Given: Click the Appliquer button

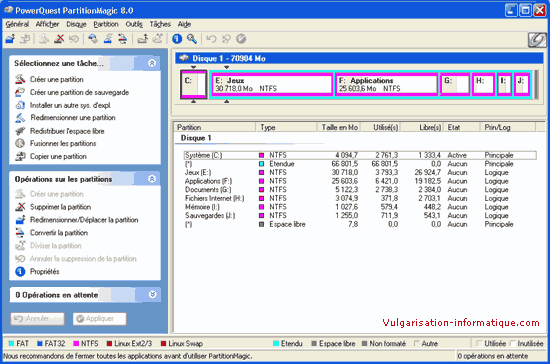Looking at the screenshot, I should click(100, 318).
